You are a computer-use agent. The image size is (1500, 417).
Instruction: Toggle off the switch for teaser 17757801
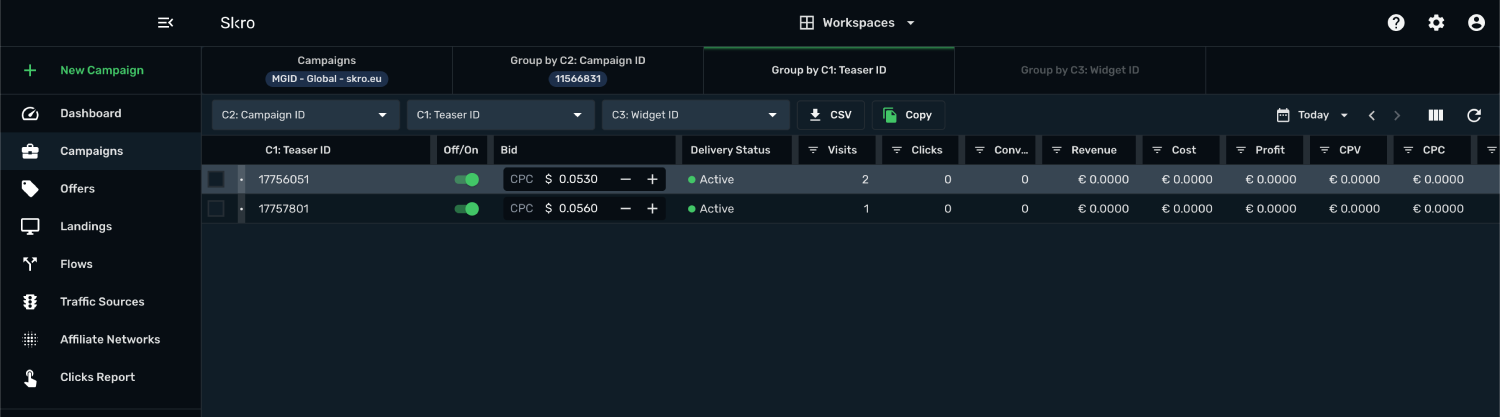click(x=466, y=209)
